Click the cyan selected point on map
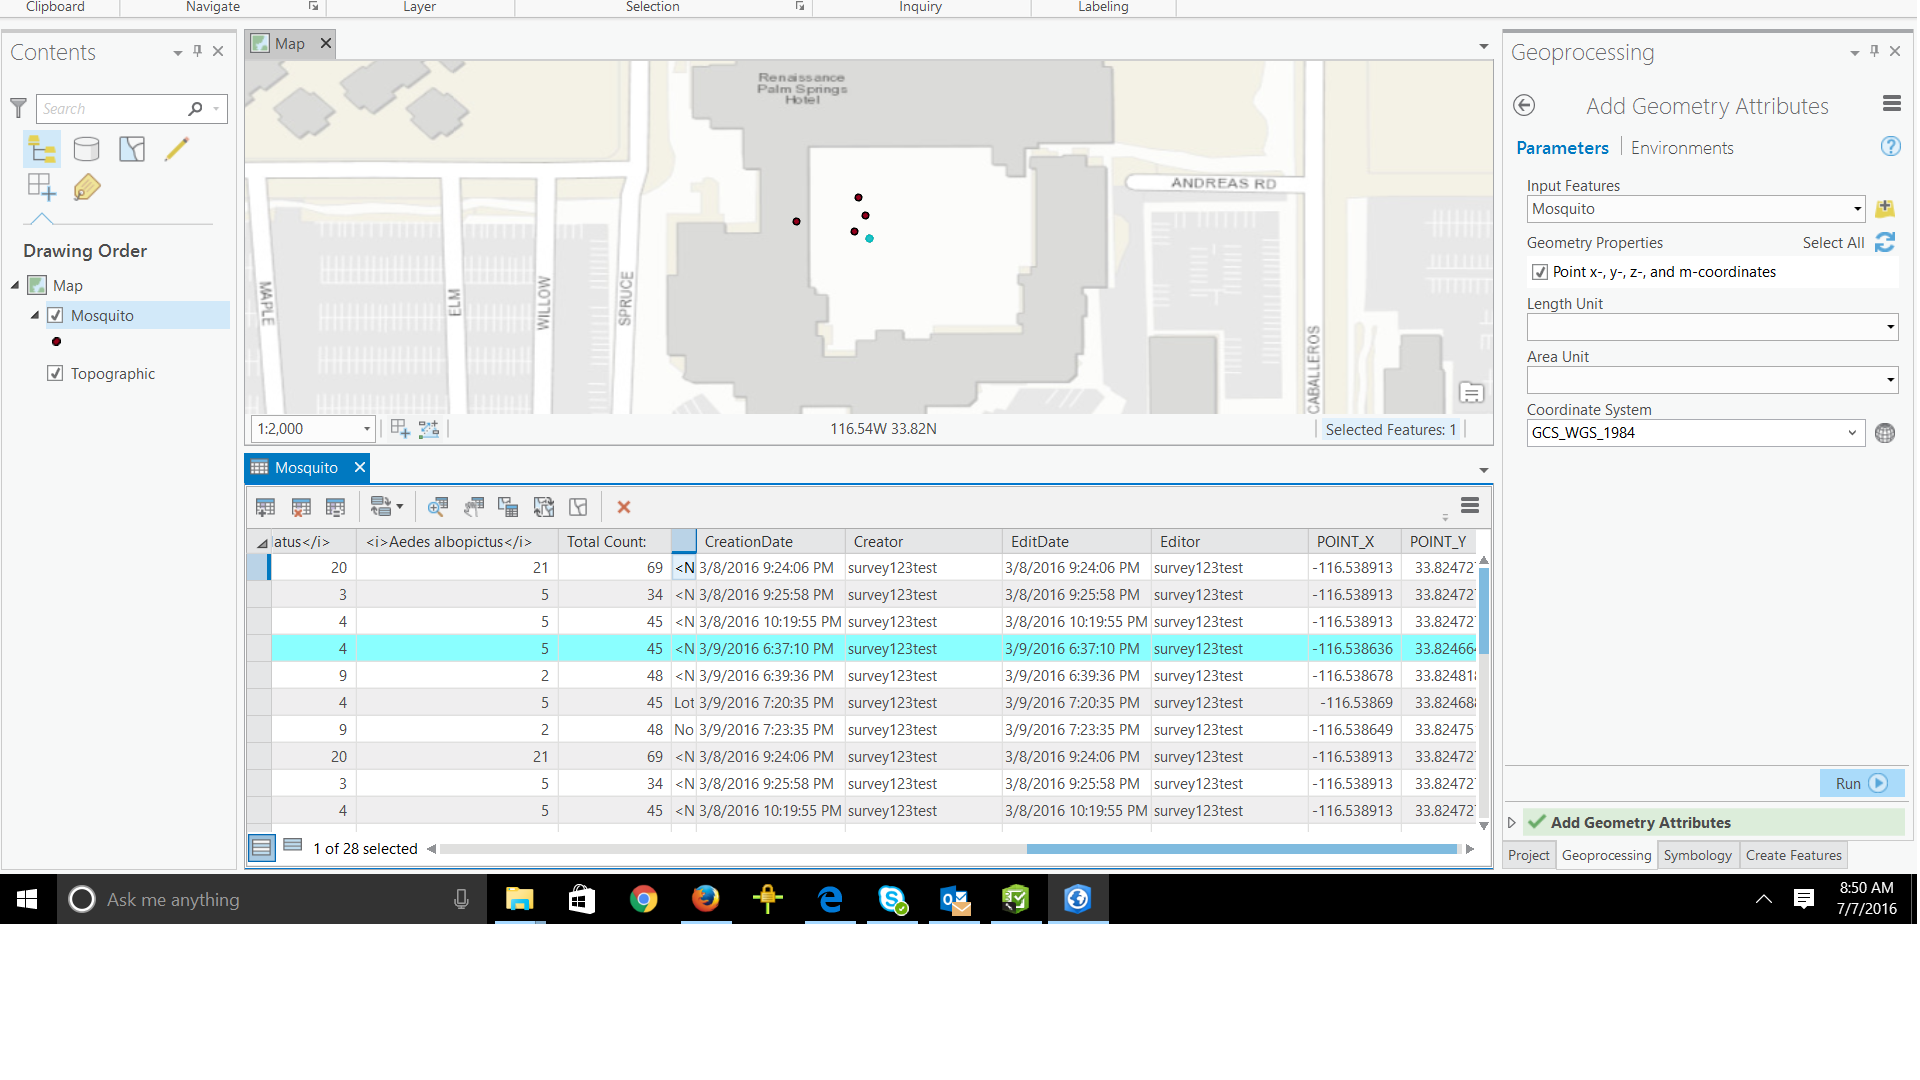 pos(870,239)
